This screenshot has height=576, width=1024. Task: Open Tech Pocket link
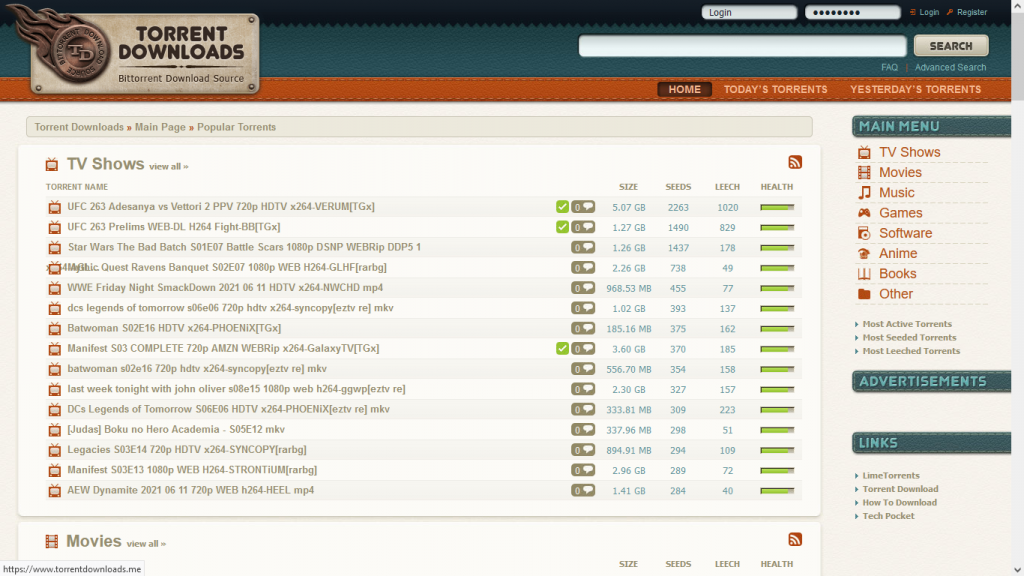click(888, 516)
